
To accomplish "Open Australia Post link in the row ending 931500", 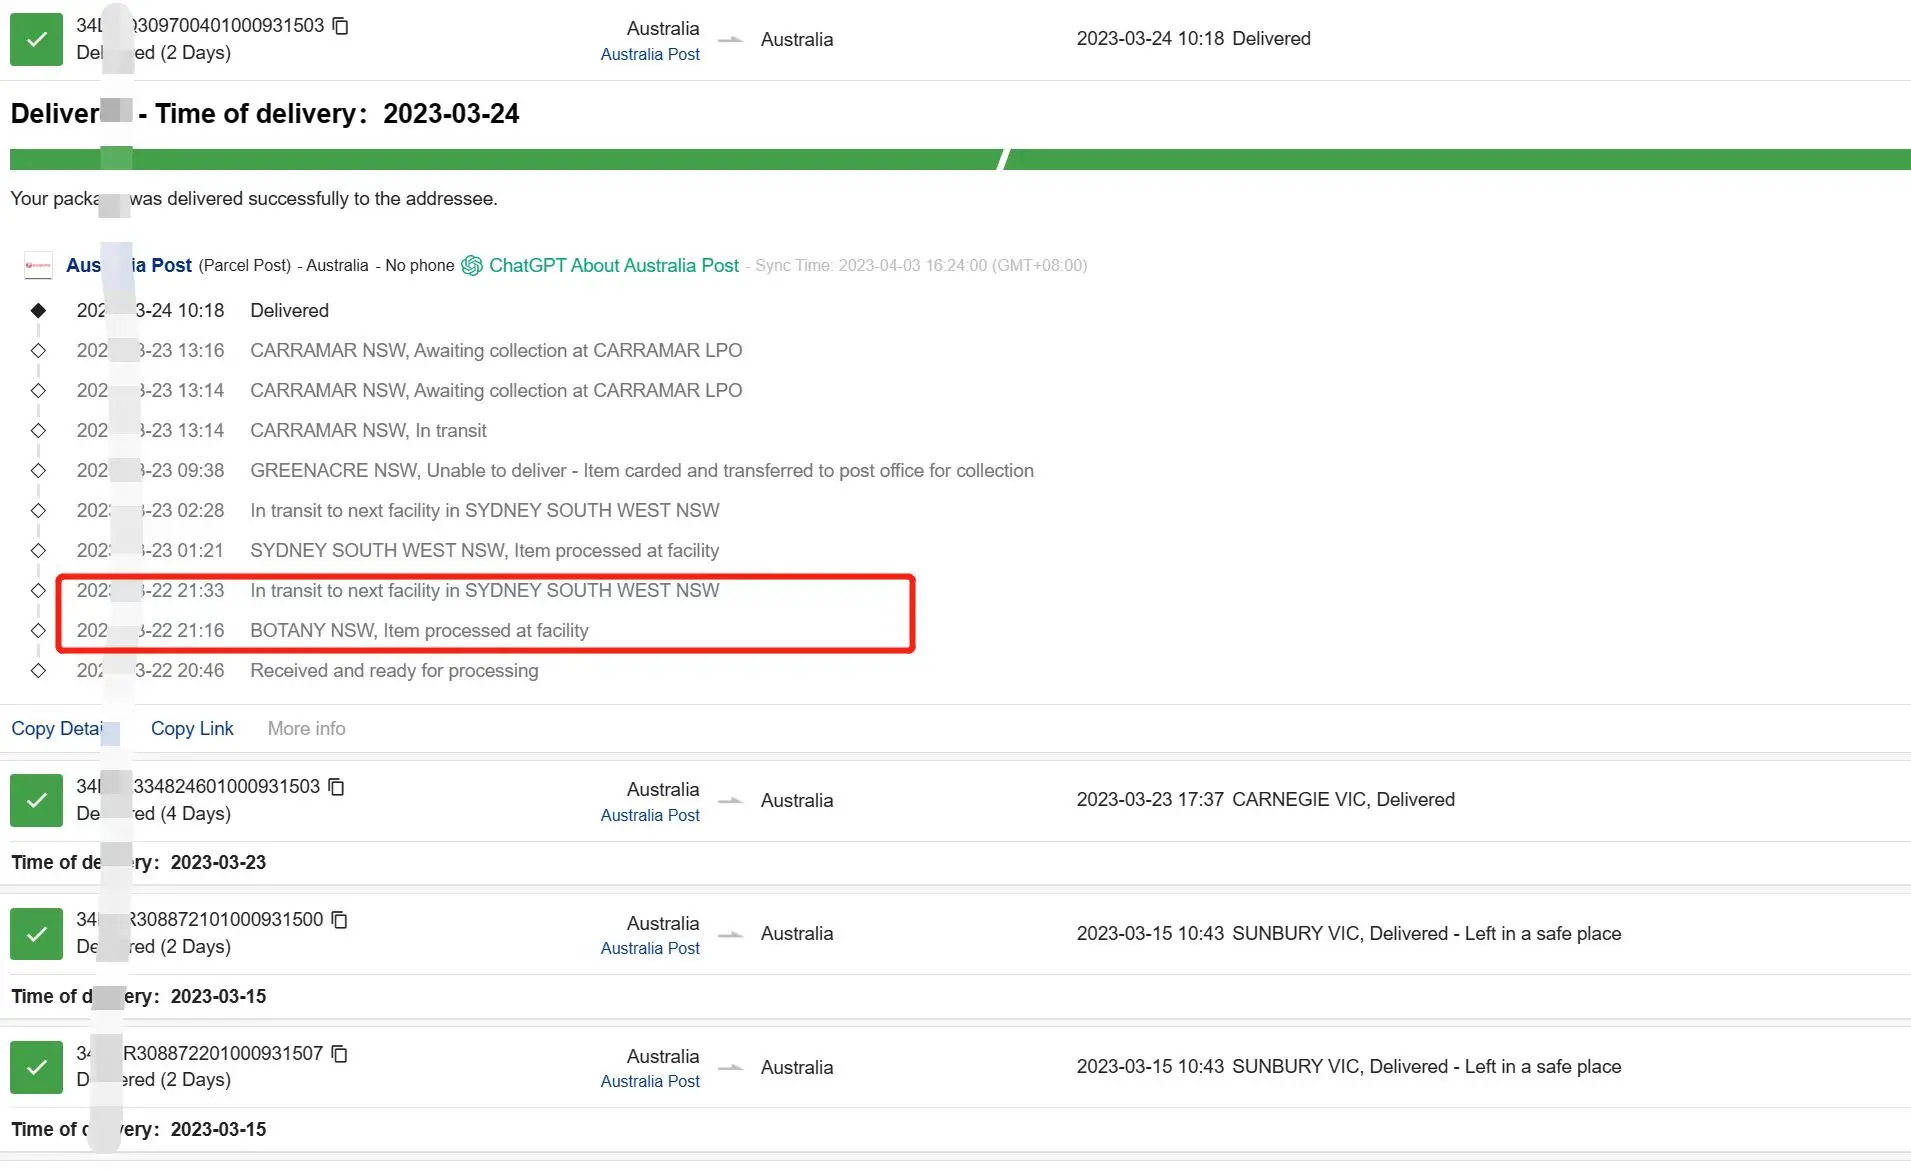I will click(x=650, y=948).
